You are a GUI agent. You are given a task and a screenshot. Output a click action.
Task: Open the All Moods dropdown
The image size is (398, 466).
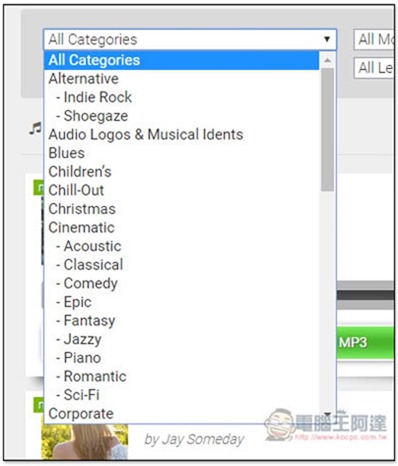(374, 40)
